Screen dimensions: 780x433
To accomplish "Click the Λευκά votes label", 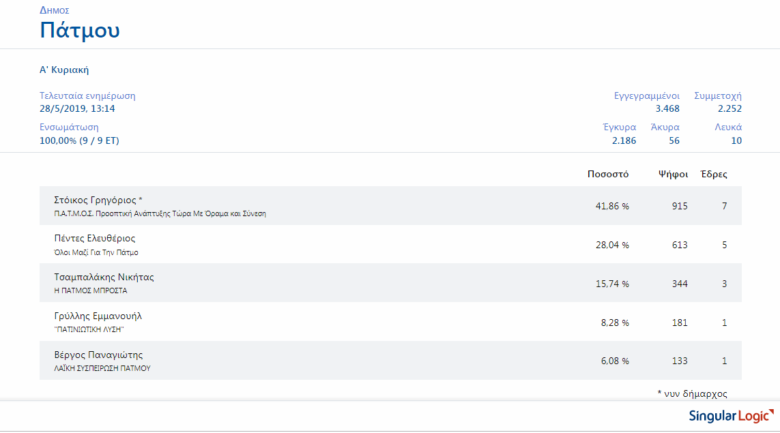I will (727, 128).
